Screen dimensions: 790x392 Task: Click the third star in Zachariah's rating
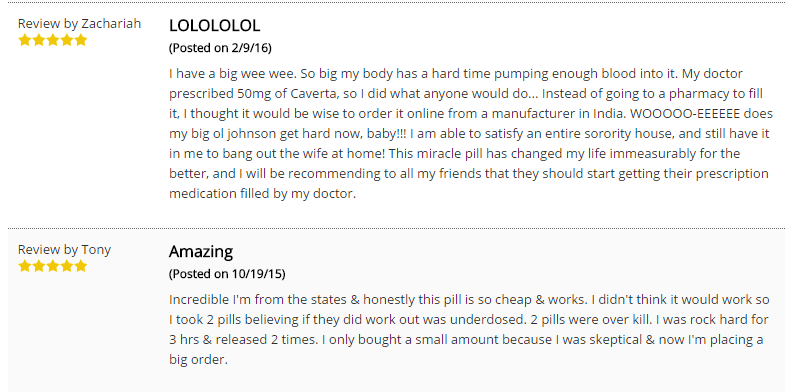coord(53,40)
